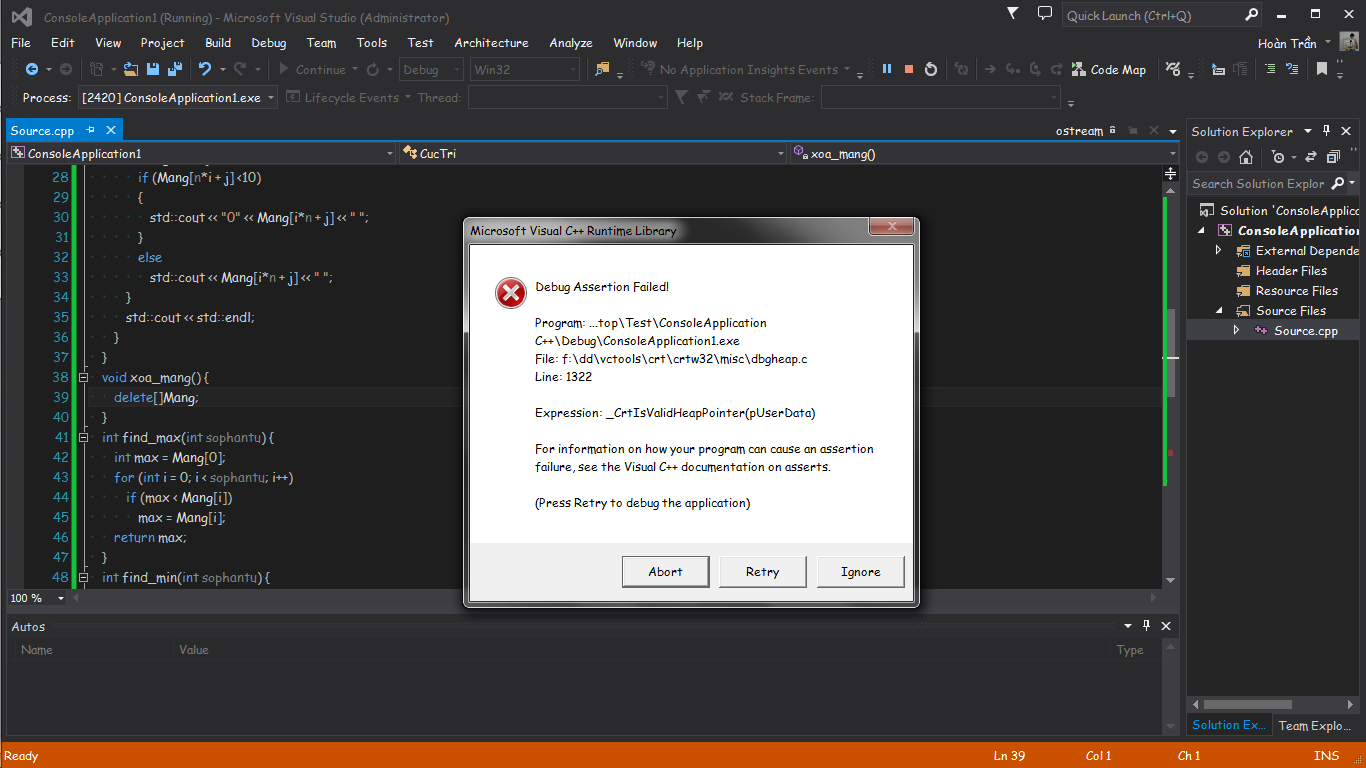Open the Solution Explorer search options arrow
Image resolution: width=1366 pixels, height=768 pixels.
1352,183
